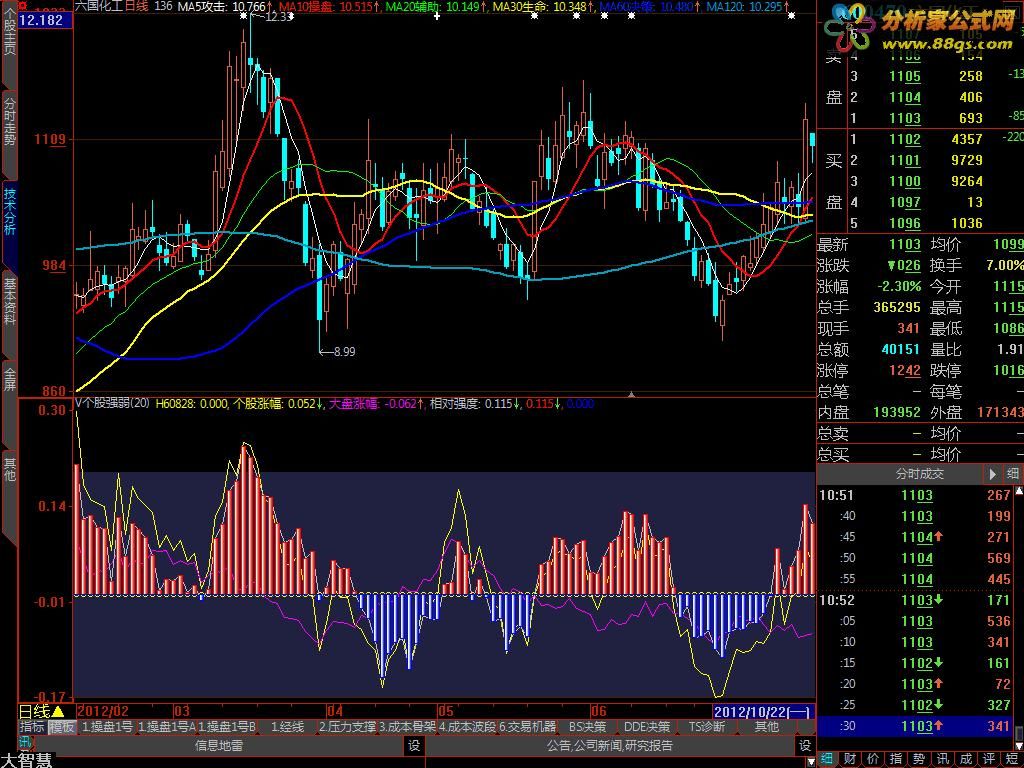Click the buy-2 volume 9729
Screen dimensions: 1024x768
pos(967,160)
